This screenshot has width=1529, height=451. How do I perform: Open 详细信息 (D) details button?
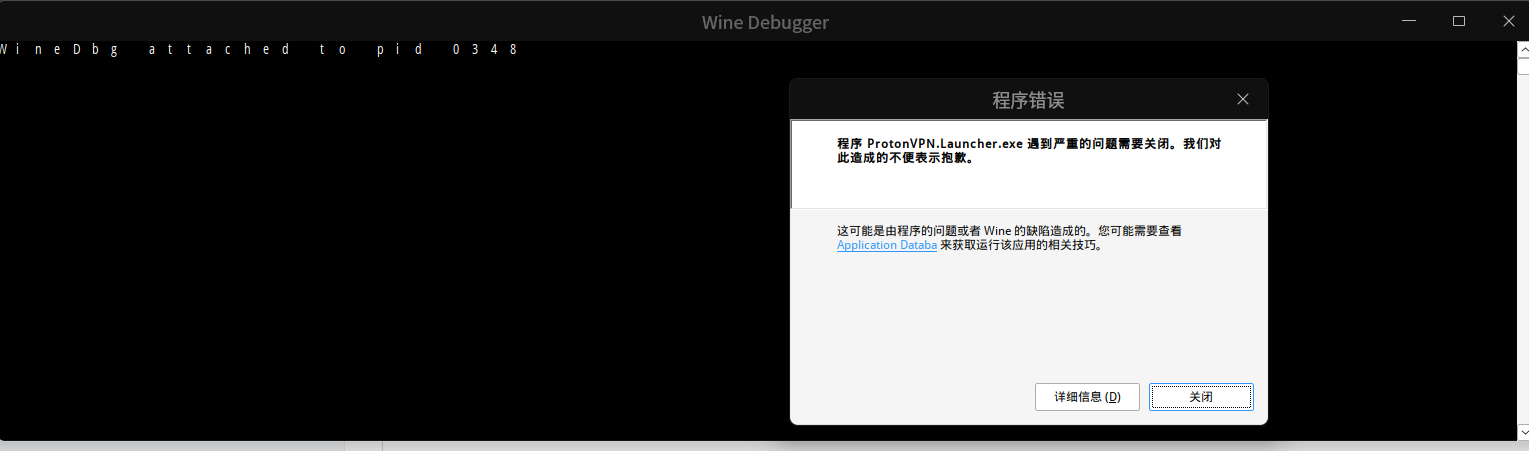pyautogui.click(x=1087, y=397)
